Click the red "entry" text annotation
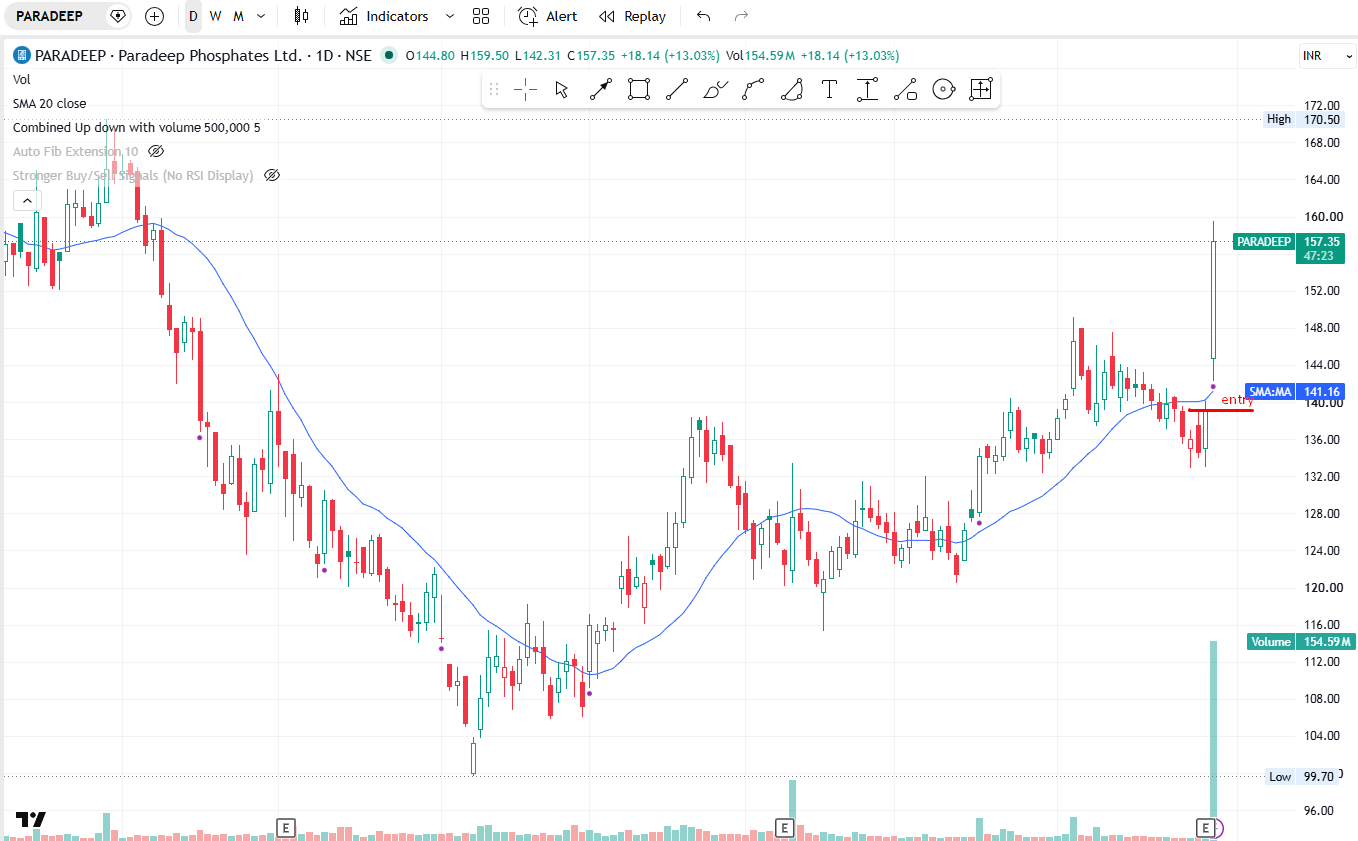Viewport: 1358px width, 841px height. [x=1237, y=400]
